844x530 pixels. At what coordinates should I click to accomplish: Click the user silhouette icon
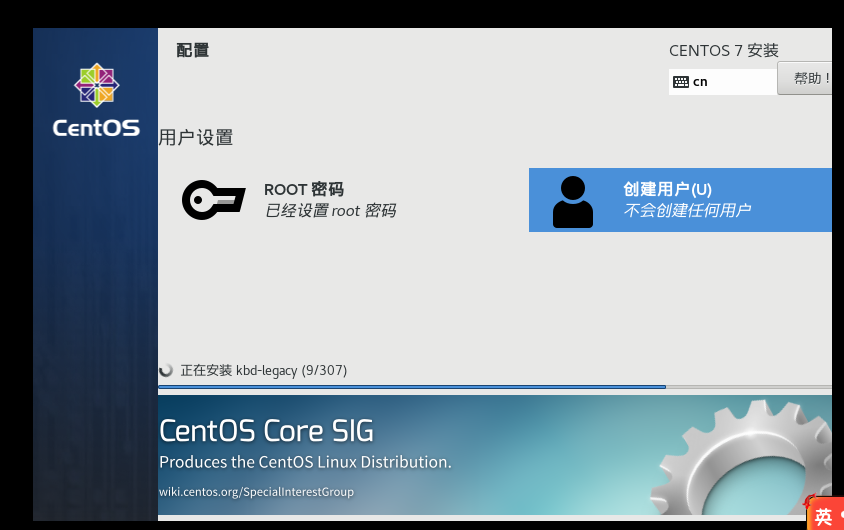(573, 202)
